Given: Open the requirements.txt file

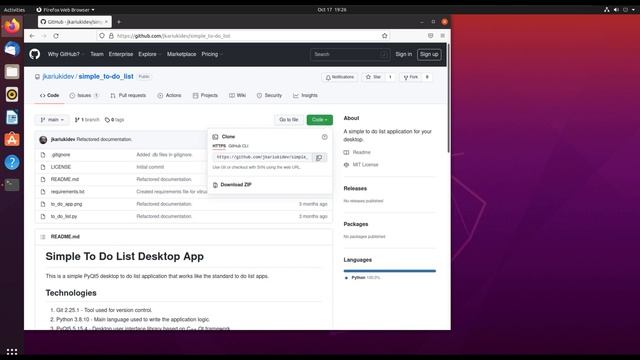Looking at the screenshot, I should pyautogui.click(x=67, y=191).
